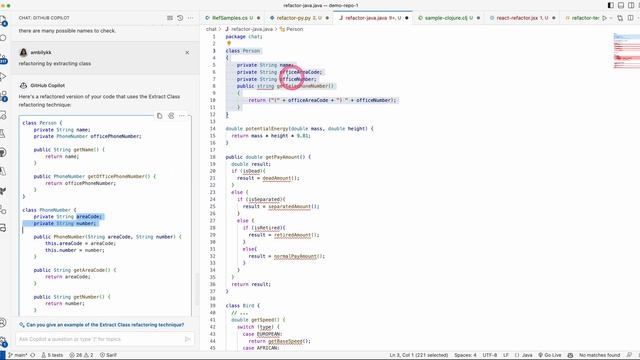Open the Testing flask view
This screenshot has width=640, height=360.
tap(3, 133)
